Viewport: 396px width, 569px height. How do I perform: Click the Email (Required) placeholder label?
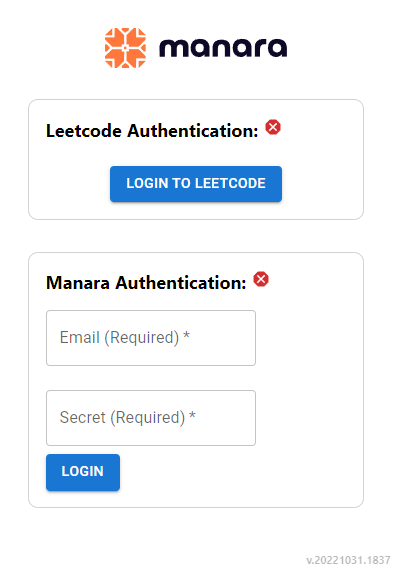(x=119, y=337)
